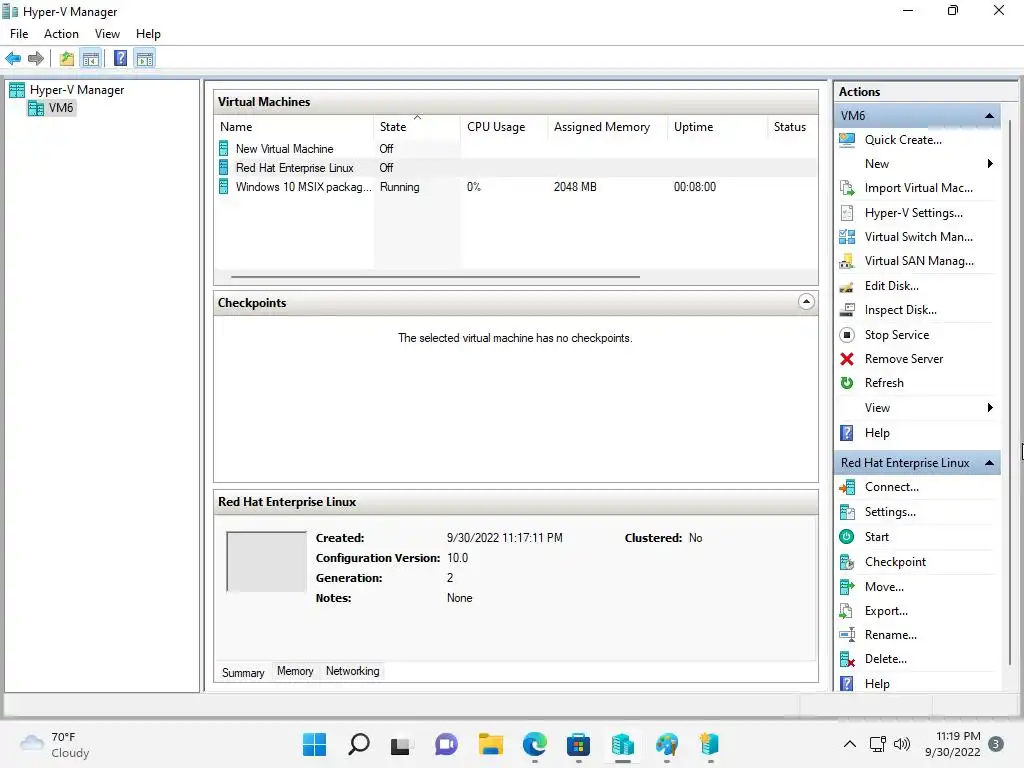Viewport: 1024px width, 768px height.
Task: Open Quick Create action
Action: click(x=903, y=140)
